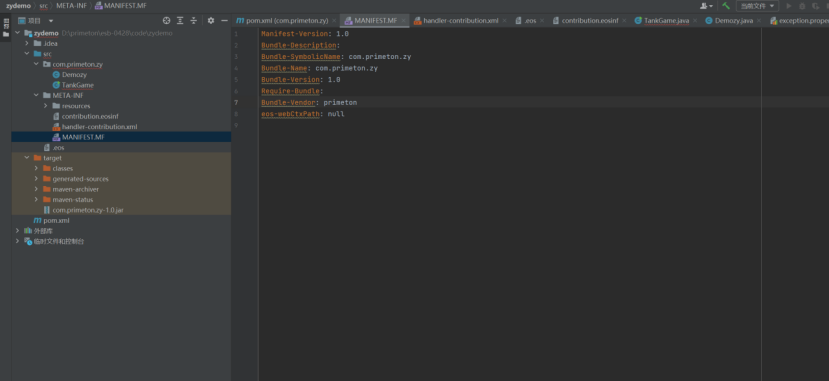Hide the project panel with minus icon
This screenshot has height=381, width=829.
click(x=224, y=21)
